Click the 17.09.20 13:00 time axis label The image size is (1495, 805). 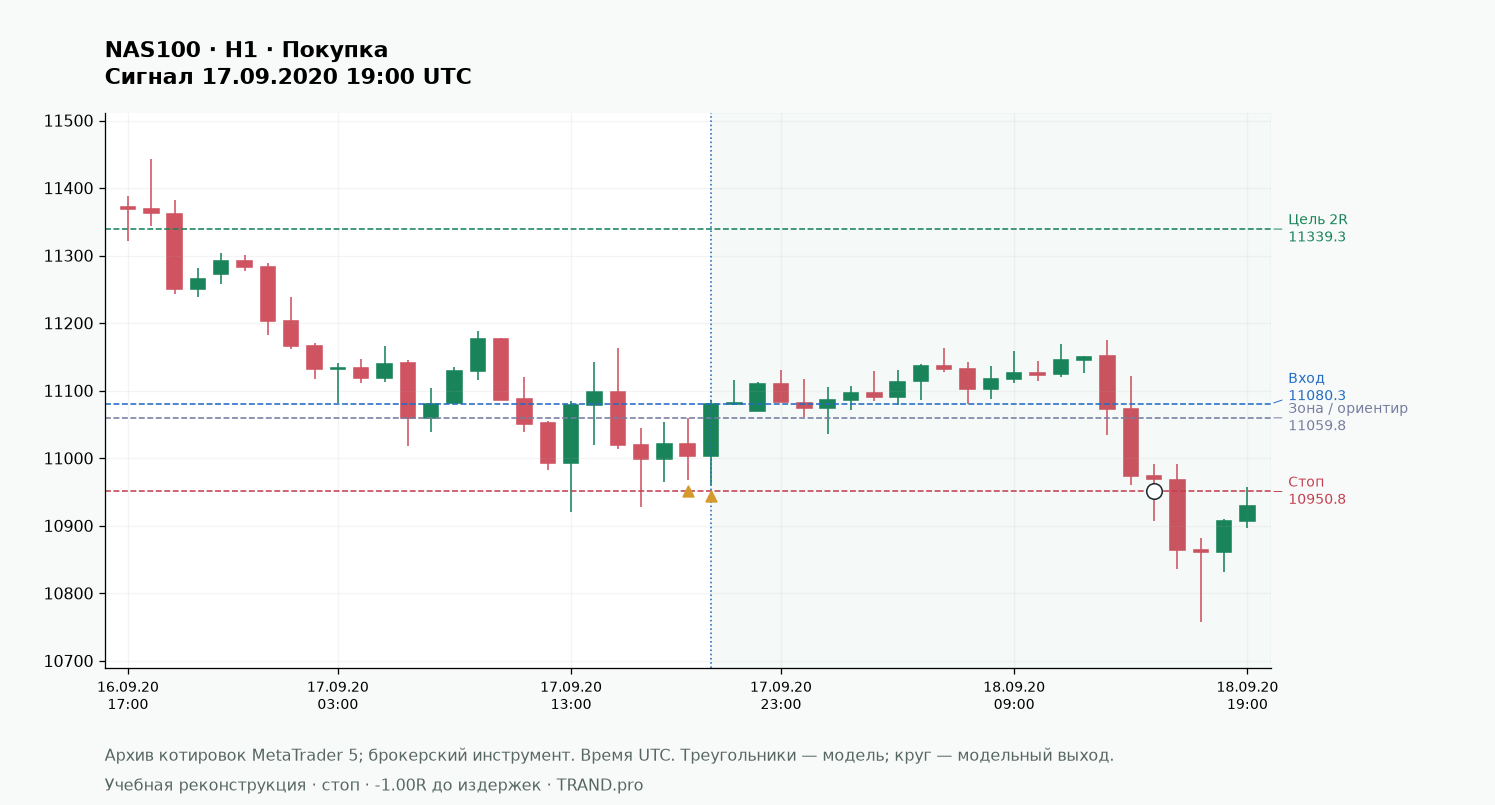point(571,695)
